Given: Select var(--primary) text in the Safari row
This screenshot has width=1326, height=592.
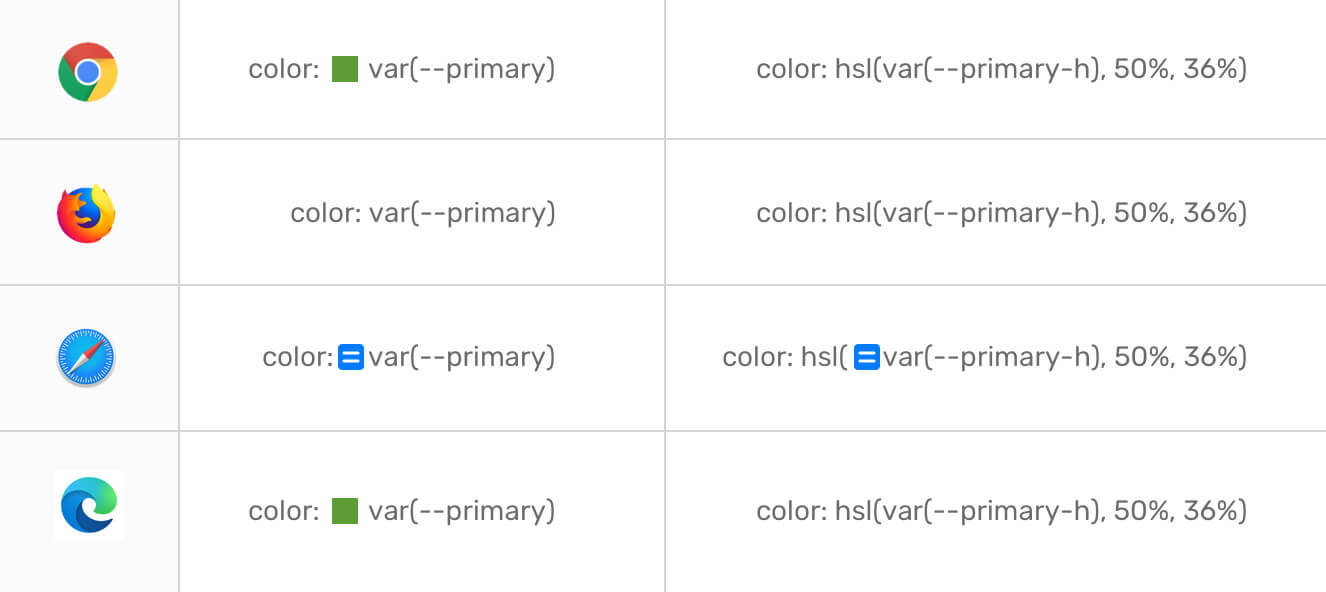Looking at the screenshot, I should [461, 357].
